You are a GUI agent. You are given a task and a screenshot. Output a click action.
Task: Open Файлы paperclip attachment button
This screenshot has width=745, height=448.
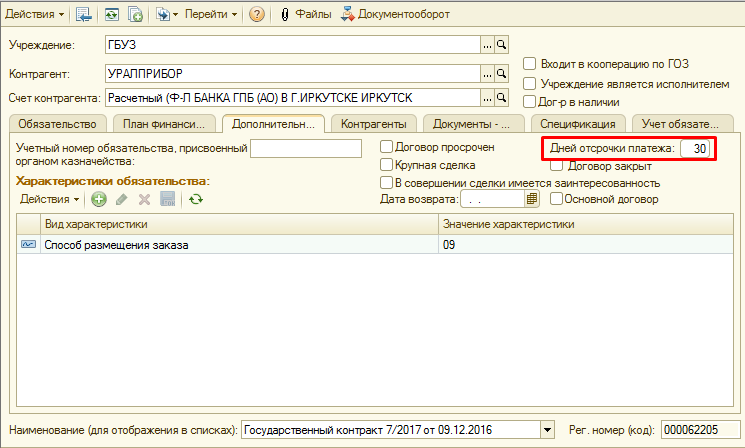pos(306,15)
